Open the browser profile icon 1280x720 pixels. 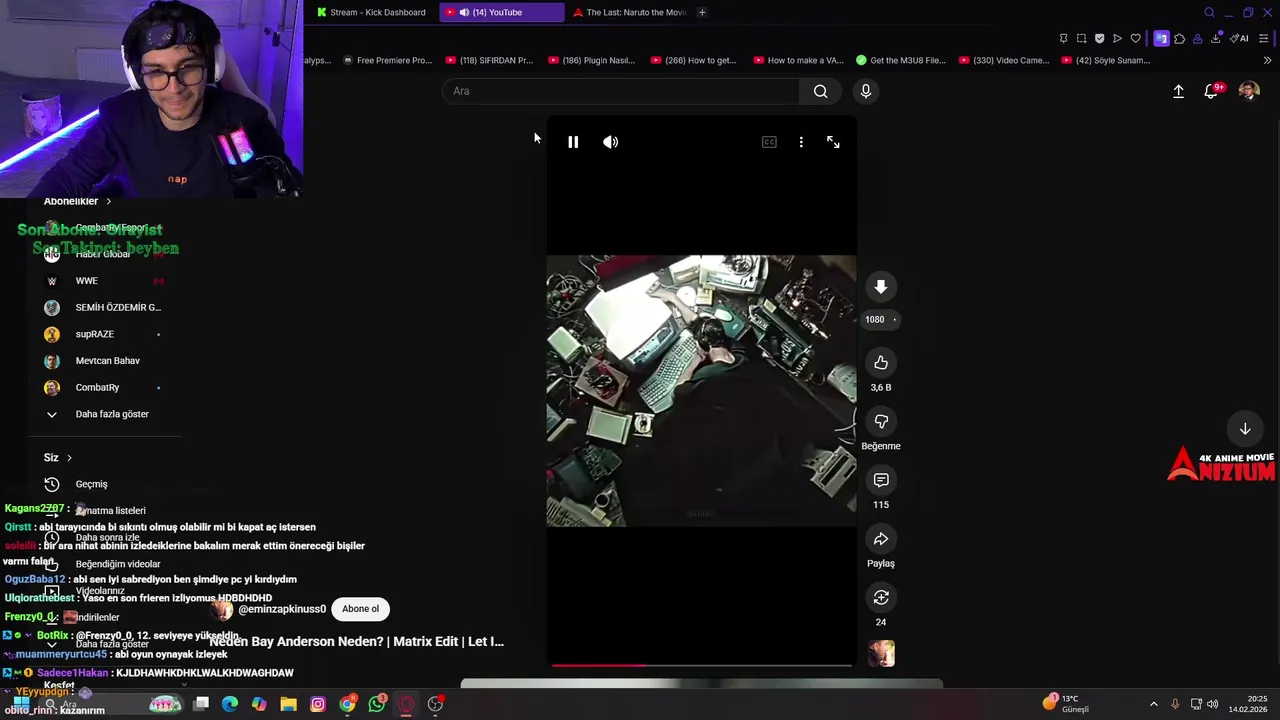tap(1198, 38)
